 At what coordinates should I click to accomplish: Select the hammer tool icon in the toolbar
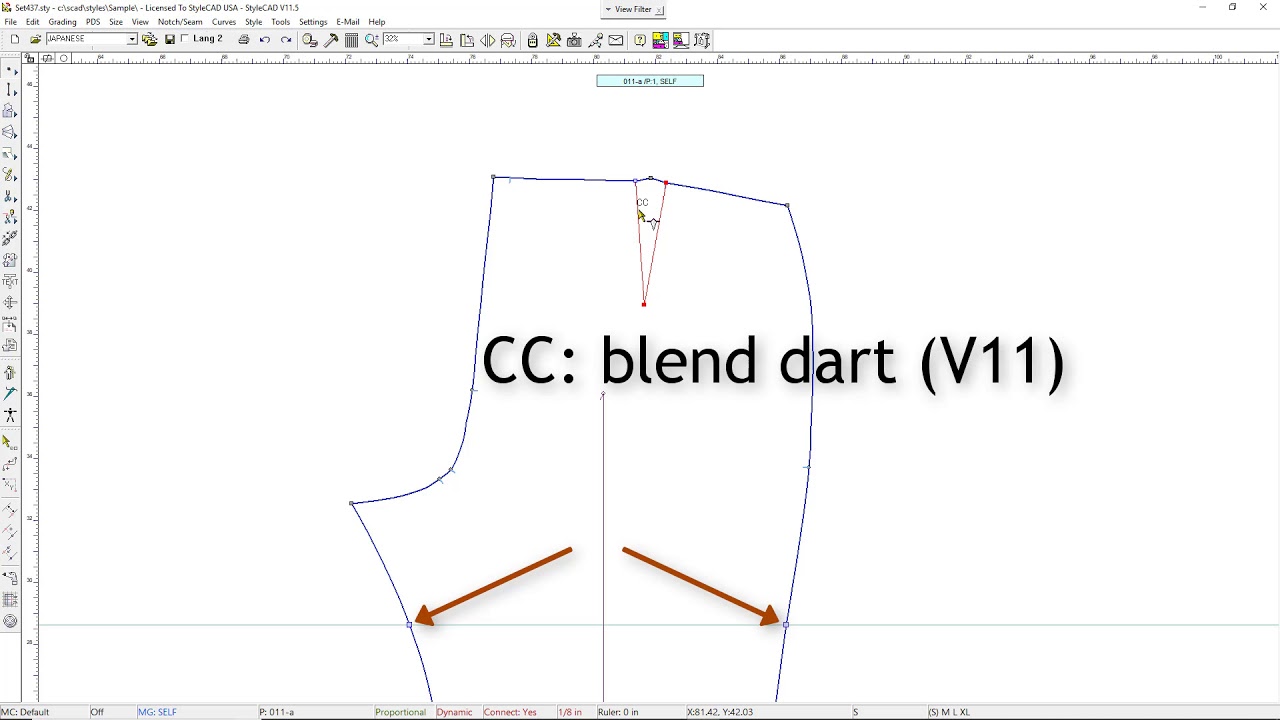click(331, 40)
